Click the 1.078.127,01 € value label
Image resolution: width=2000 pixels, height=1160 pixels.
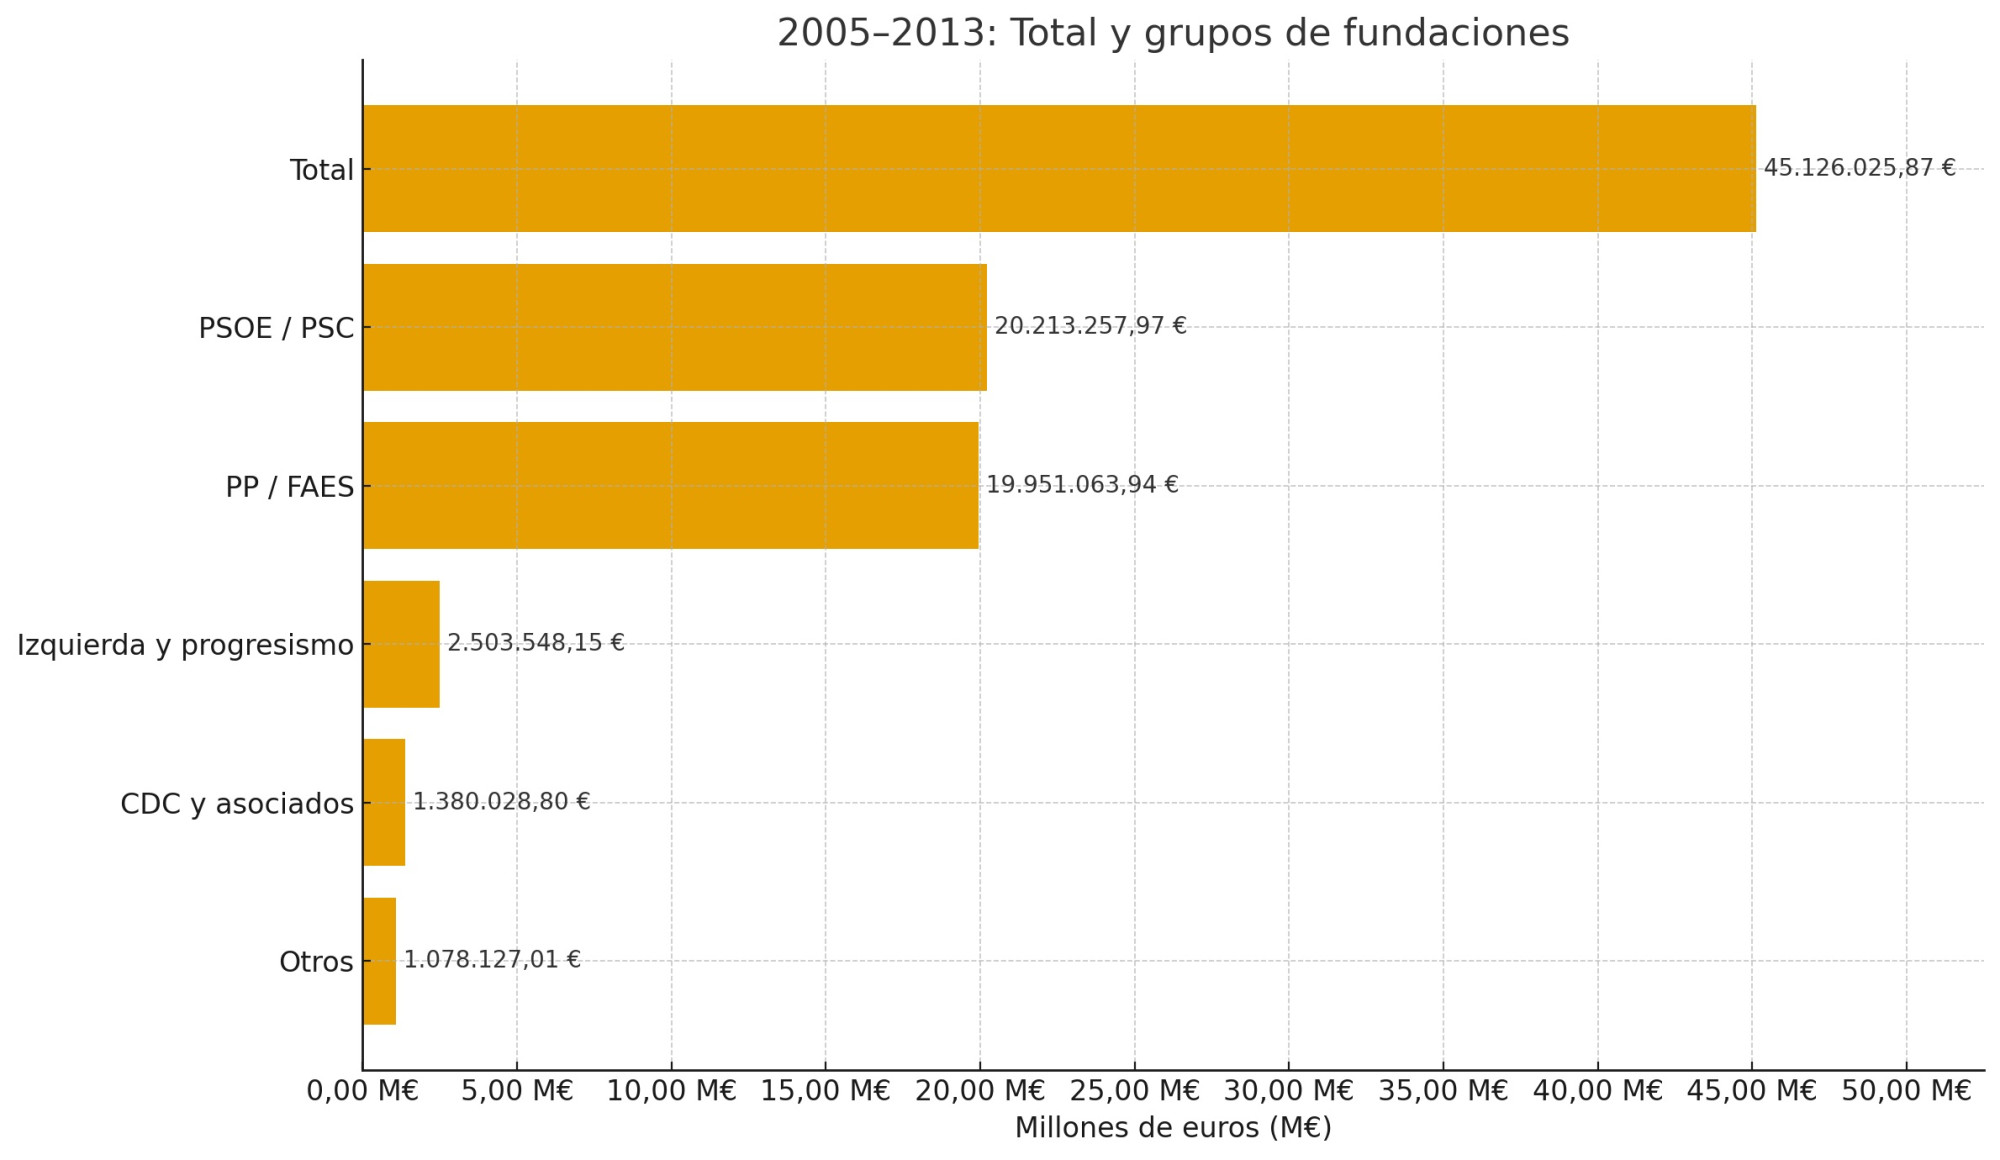492,960
